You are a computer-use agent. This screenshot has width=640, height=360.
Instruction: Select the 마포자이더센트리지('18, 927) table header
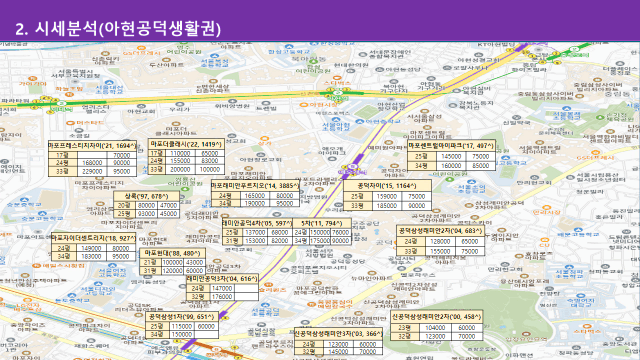tap(93, 238)
